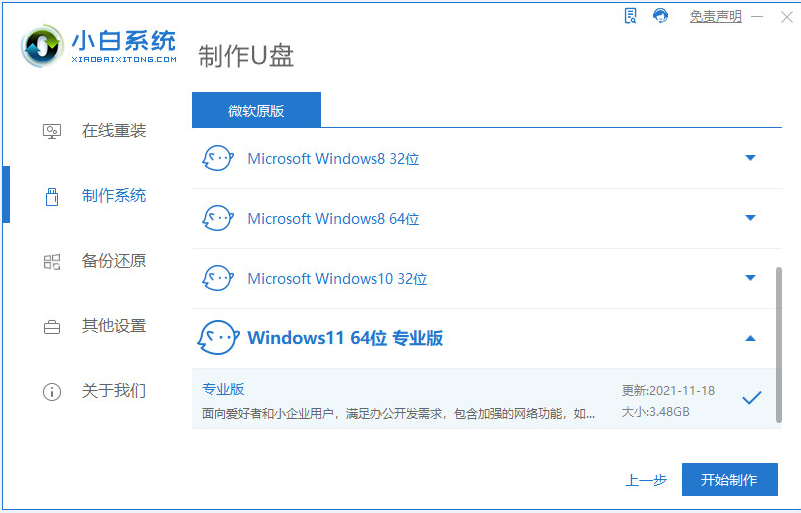Viewport: 801px width, 513px height.
Task: Select 在线重装 in the sidebar
Action: point(114,131)
